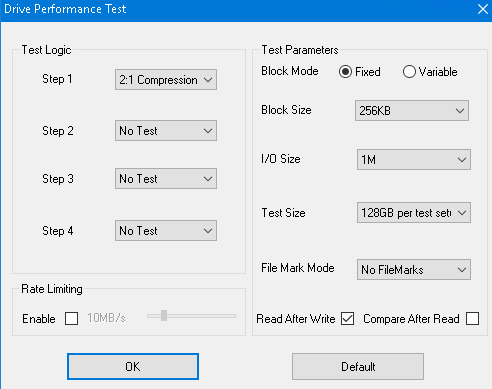Click the OK button
The image size is (492, 389).
click(x=133, y=366)
